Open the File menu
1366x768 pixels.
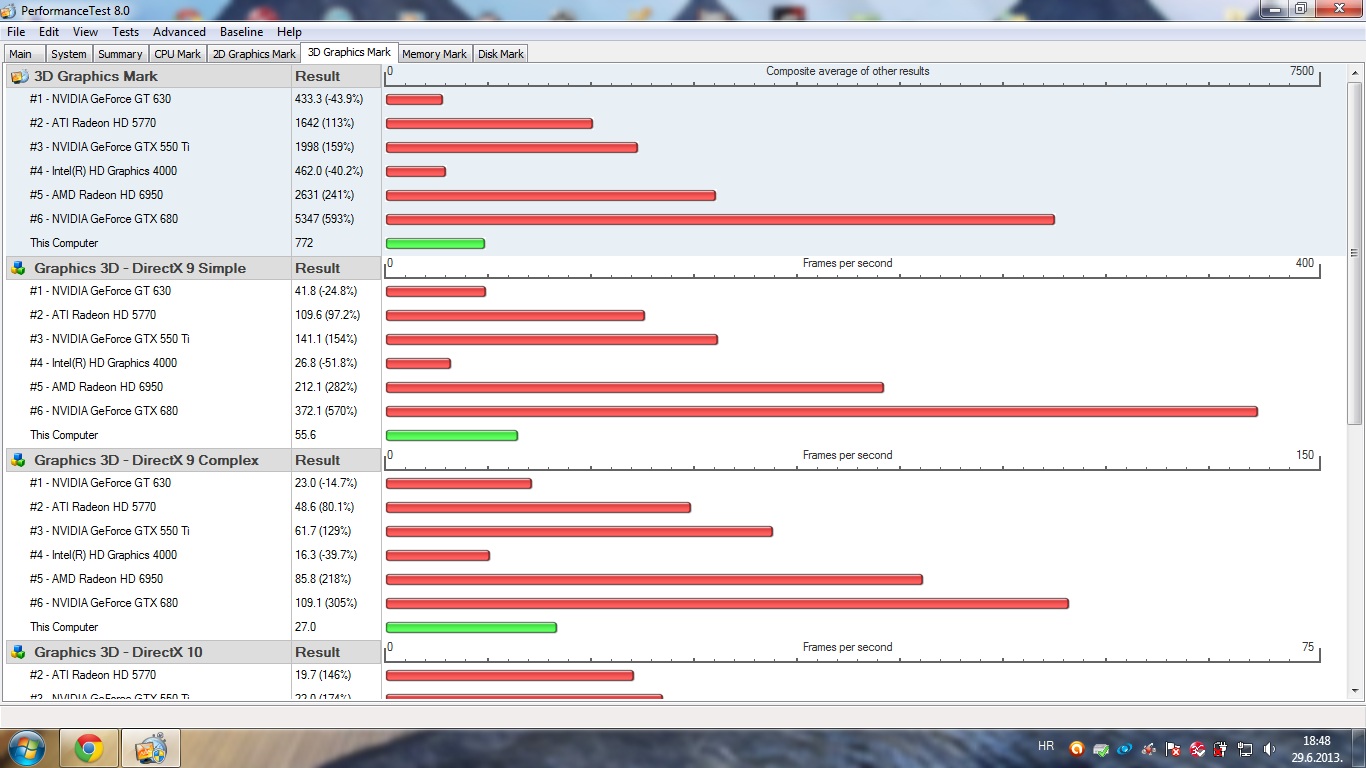(15, 32)
